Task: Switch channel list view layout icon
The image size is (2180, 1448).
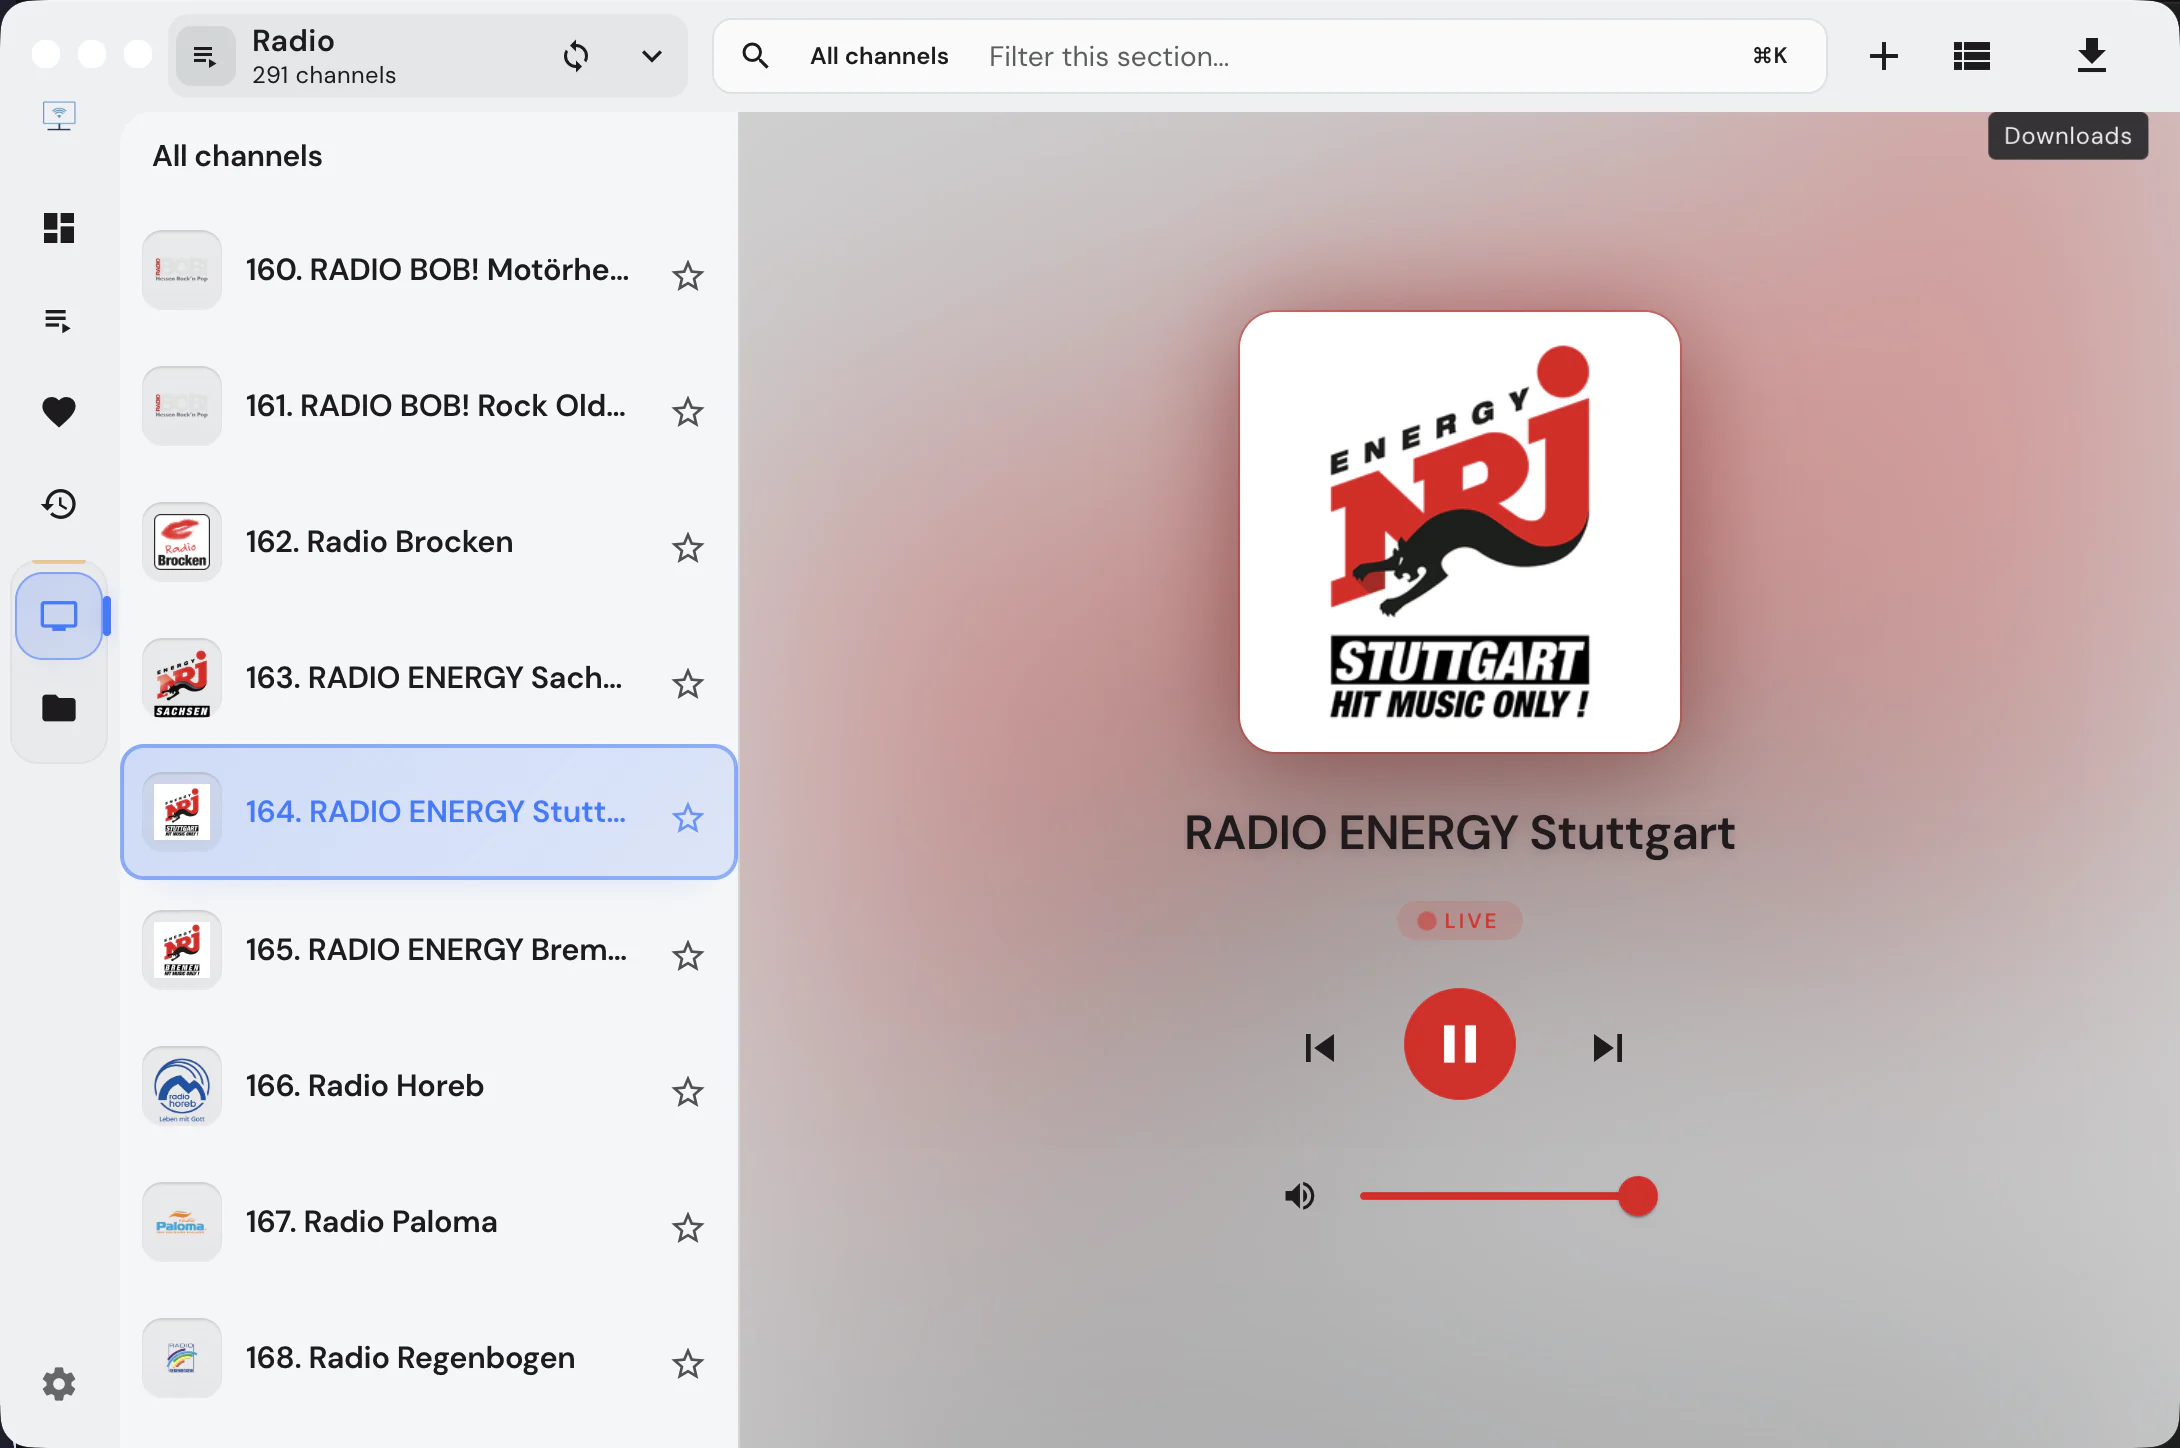Action: tap(1971, 56)
